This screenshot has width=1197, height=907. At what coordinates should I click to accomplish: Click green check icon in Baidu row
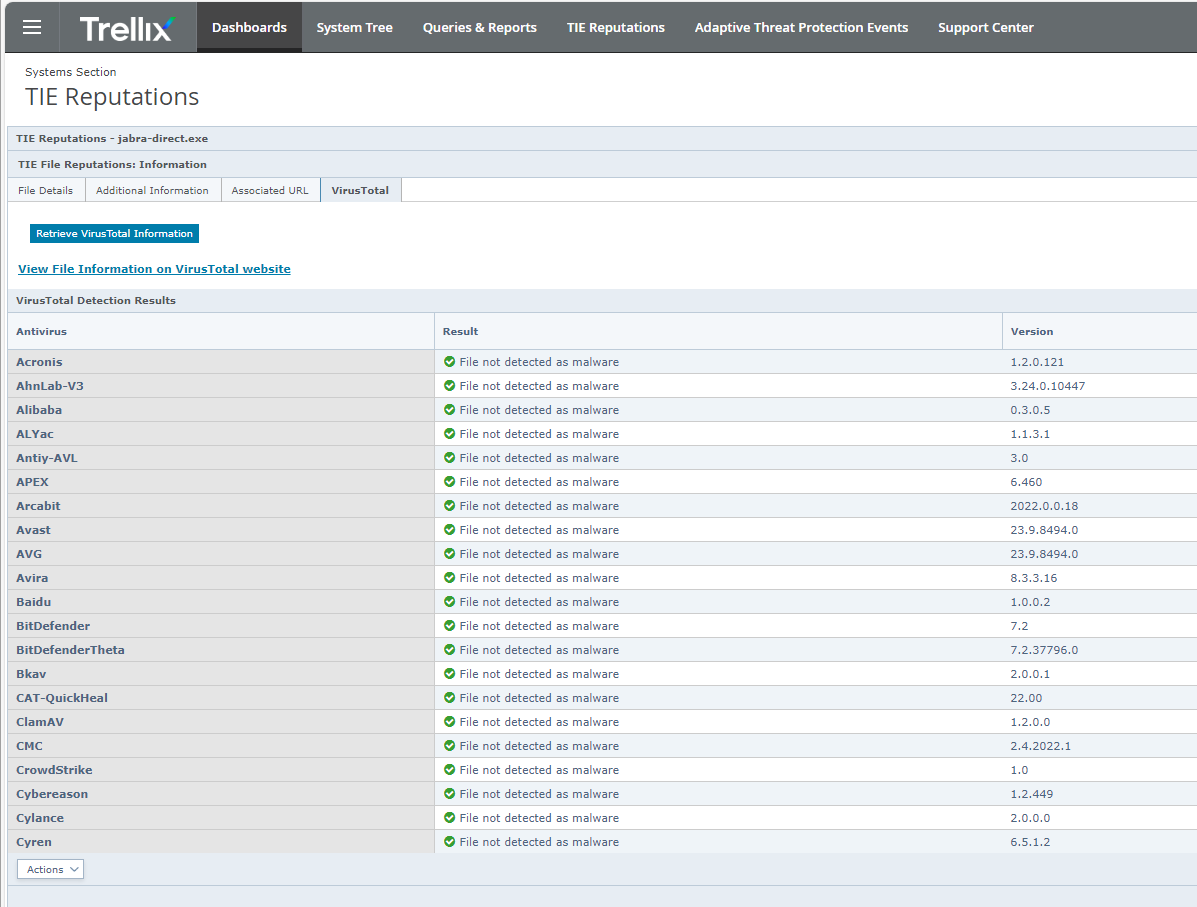450,602
